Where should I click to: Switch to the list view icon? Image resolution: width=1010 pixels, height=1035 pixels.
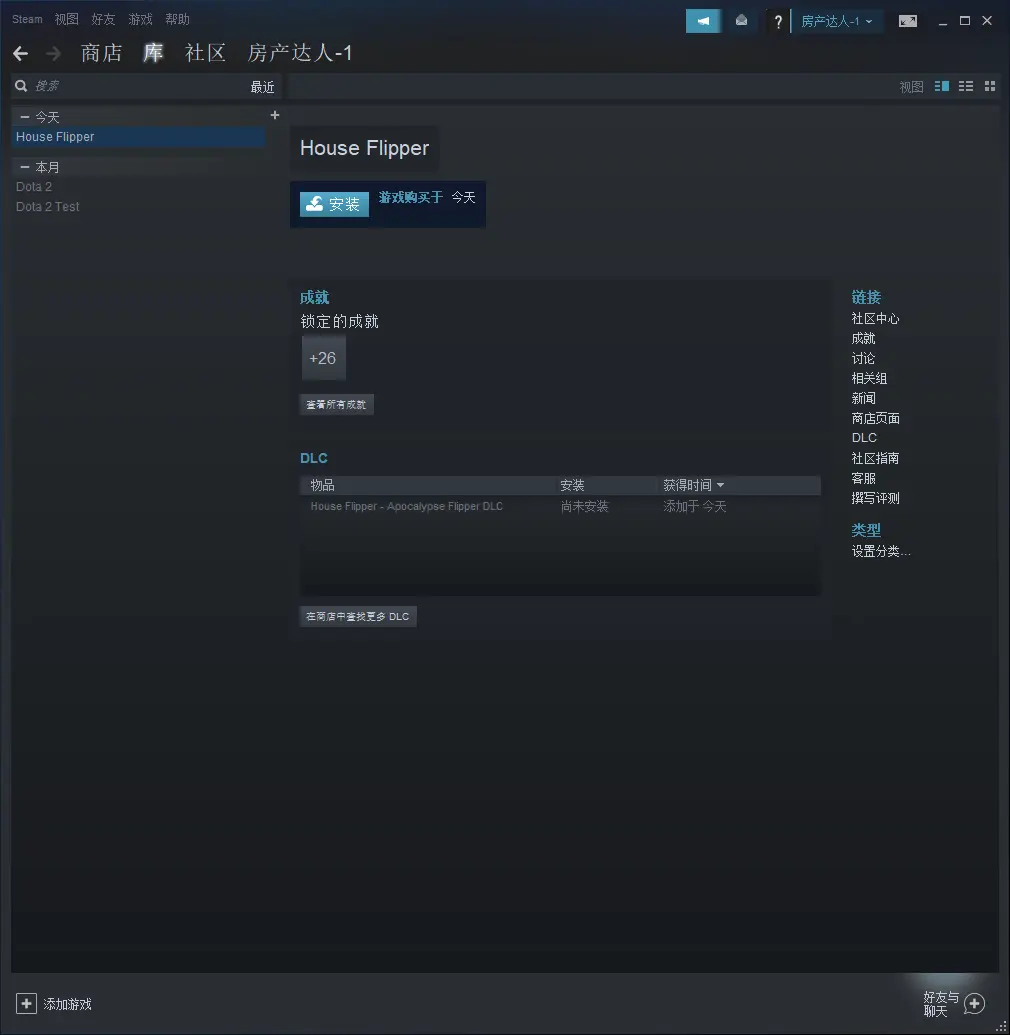(x=966, y=86)
